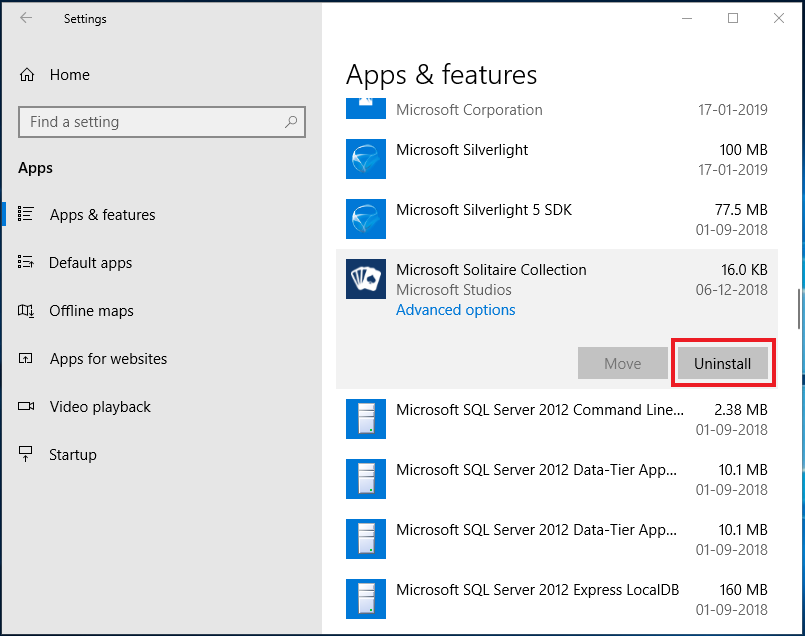The image size is (805, 636).
Task: Click the Silverlight 5 SDK icon
Action: (x=366, y=219)
